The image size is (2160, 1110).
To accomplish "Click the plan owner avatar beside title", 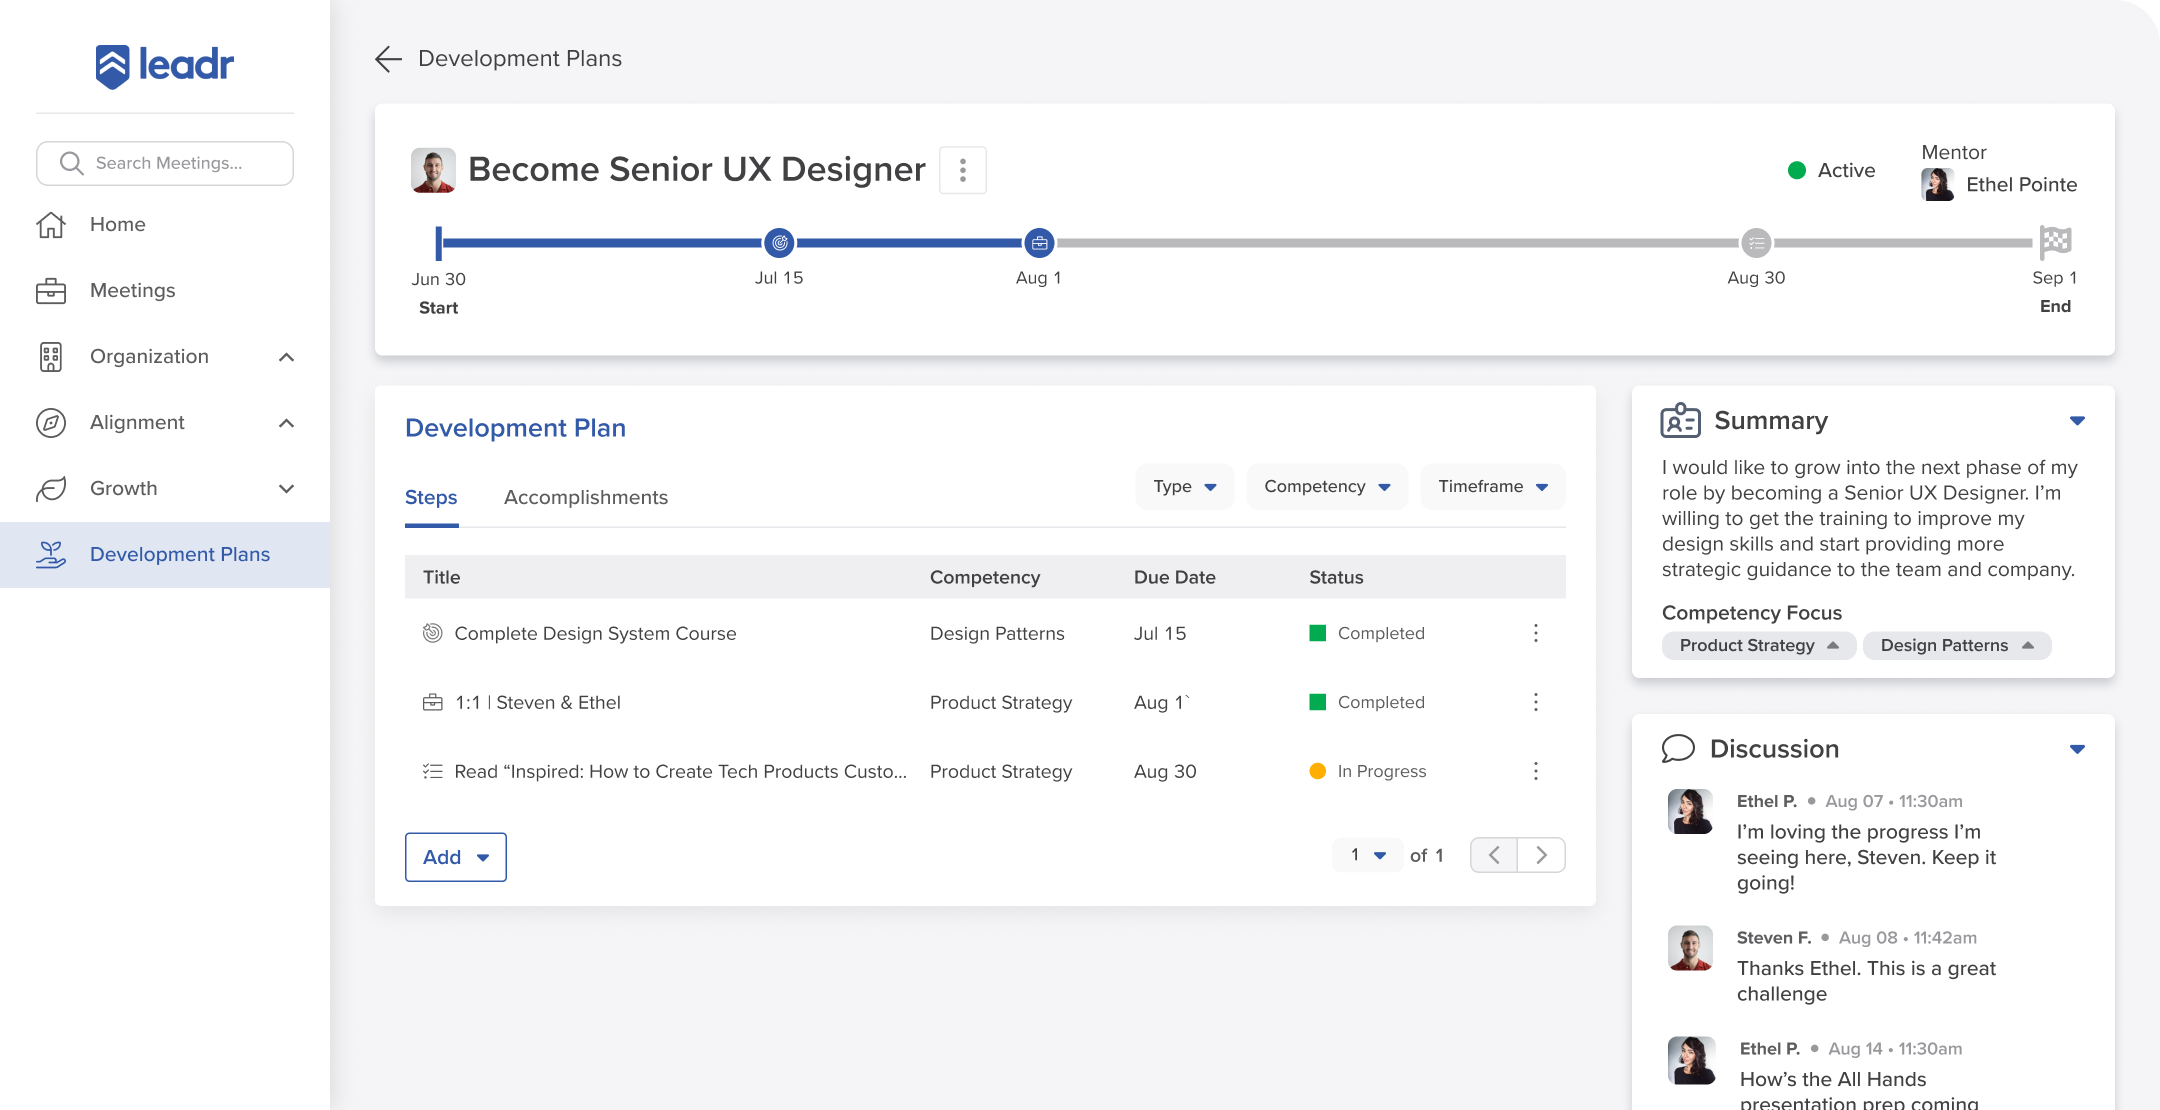I will 433,170.
